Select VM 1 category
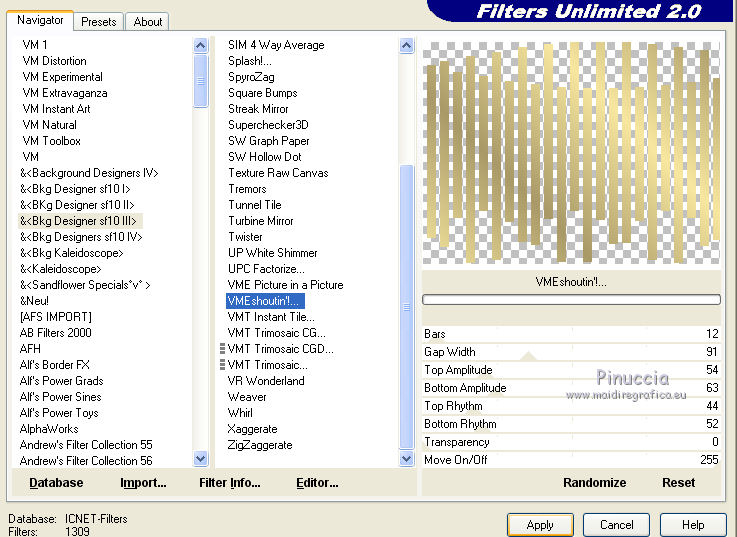The height and width of the screenshot is (537, 737). (35, 45)
